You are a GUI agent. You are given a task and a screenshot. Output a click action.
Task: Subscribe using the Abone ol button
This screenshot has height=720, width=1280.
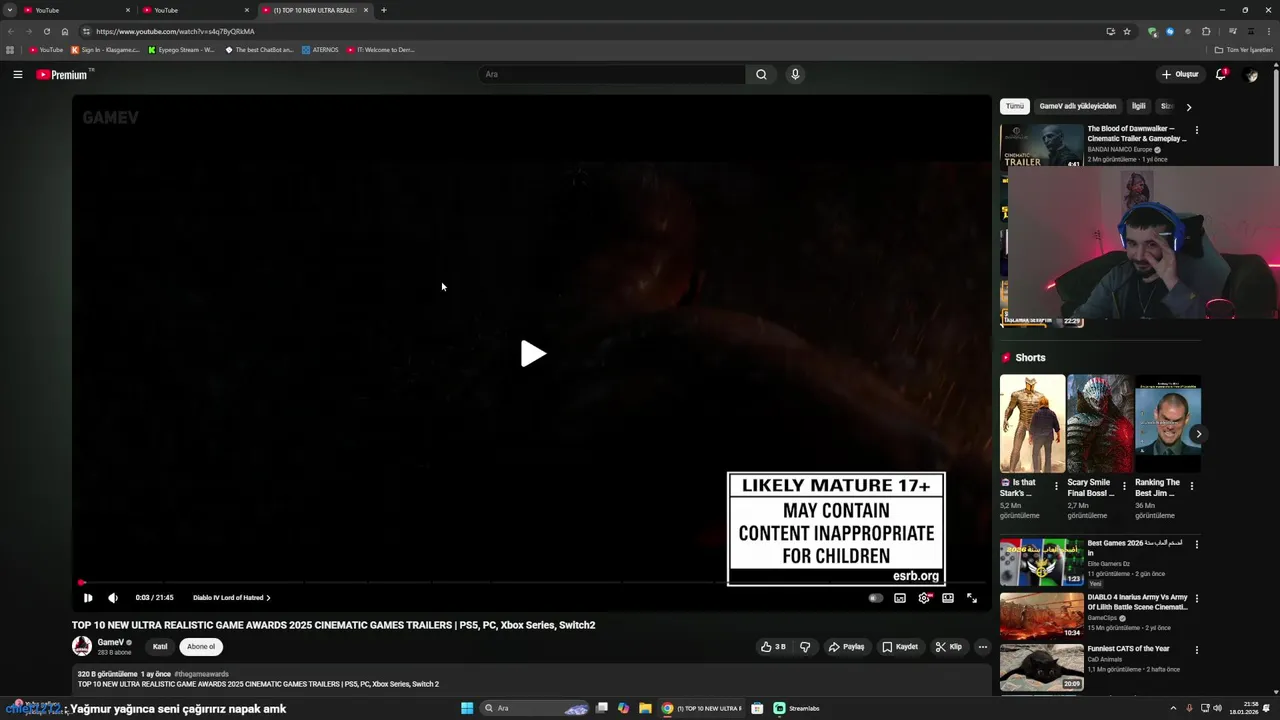point(201,647)
